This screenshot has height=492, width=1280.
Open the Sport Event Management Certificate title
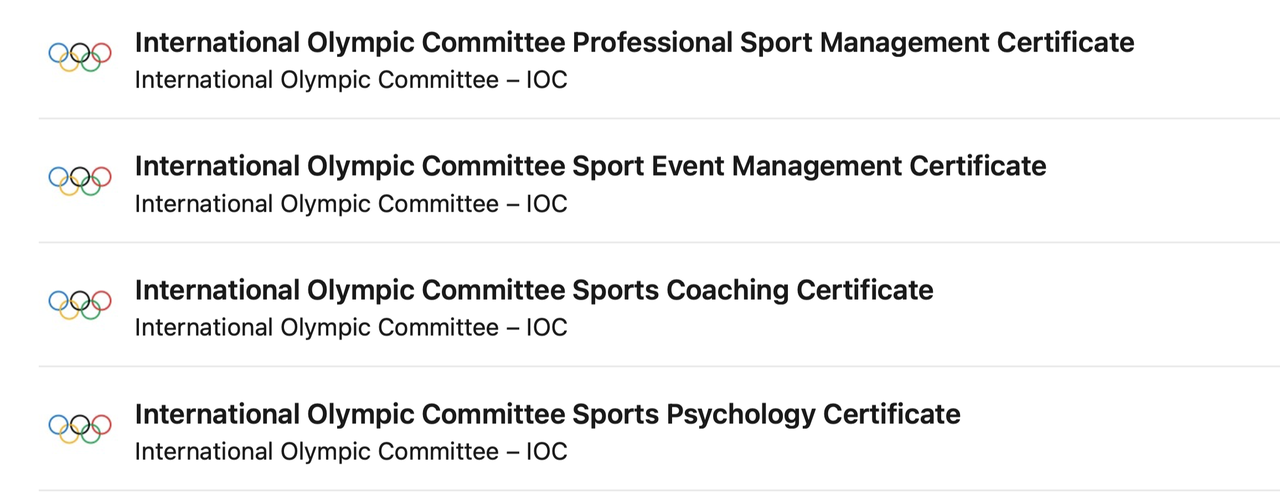590,166
